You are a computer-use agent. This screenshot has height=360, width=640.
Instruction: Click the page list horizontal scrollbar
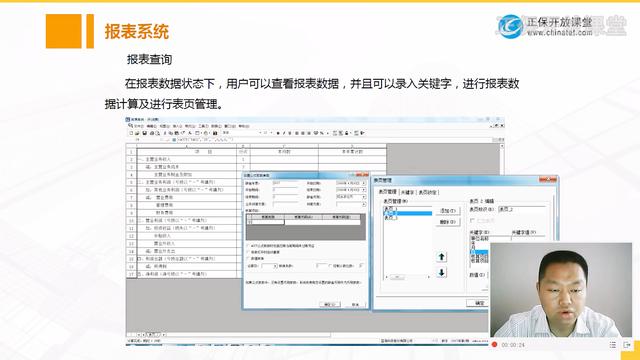407,277
